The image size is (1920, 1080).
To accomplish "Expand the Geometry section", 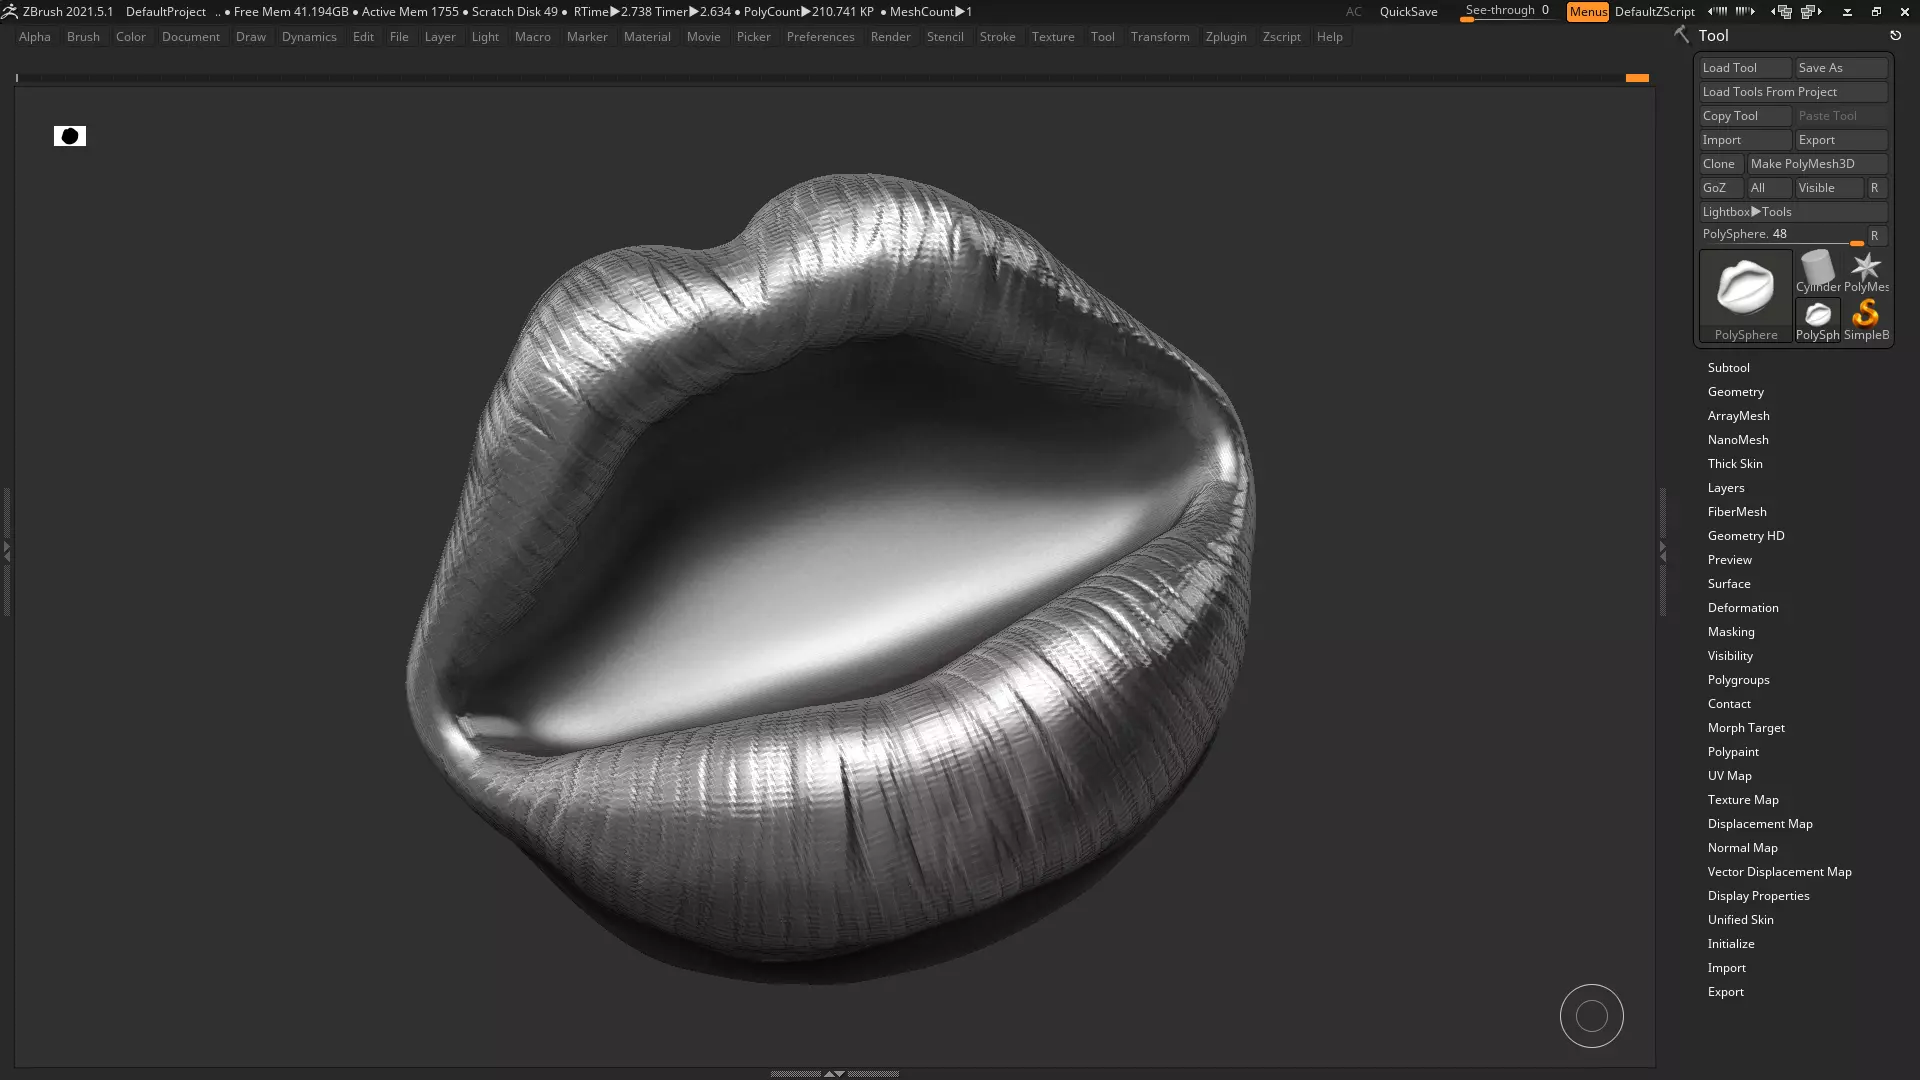I will 1735,392.
